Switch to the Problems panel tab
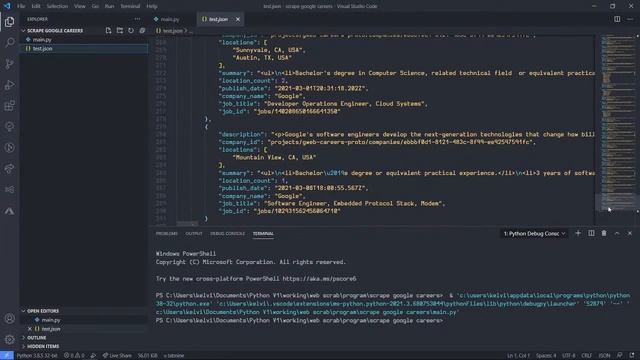 167,233
